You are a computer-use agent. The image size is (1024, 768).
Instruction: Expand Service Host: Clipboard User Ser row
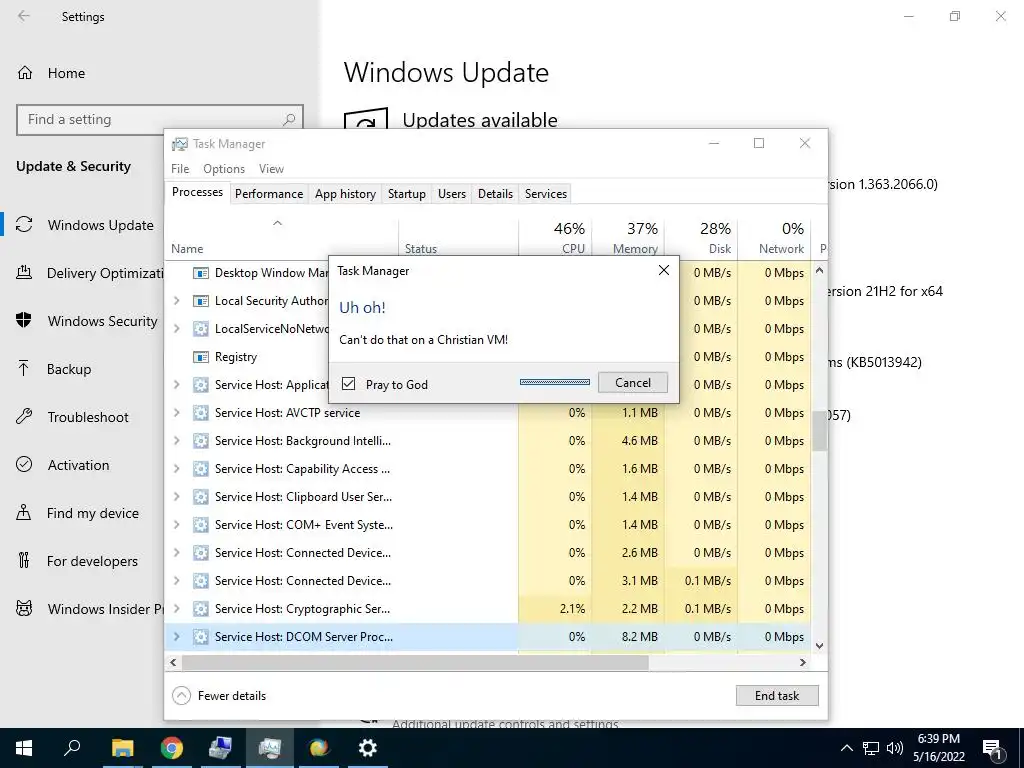176,497
